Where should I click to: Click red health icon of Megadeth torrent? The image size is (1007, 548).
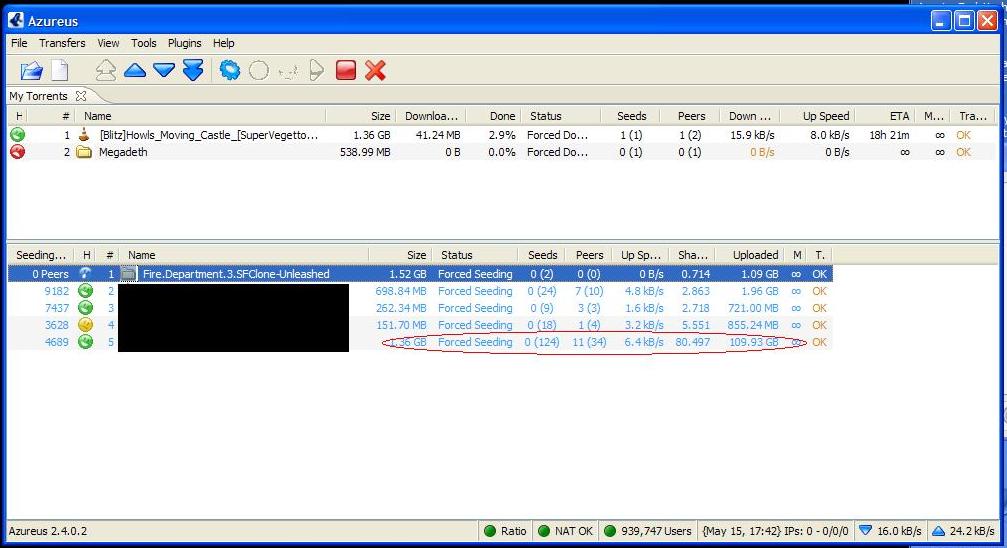(17, 152)
